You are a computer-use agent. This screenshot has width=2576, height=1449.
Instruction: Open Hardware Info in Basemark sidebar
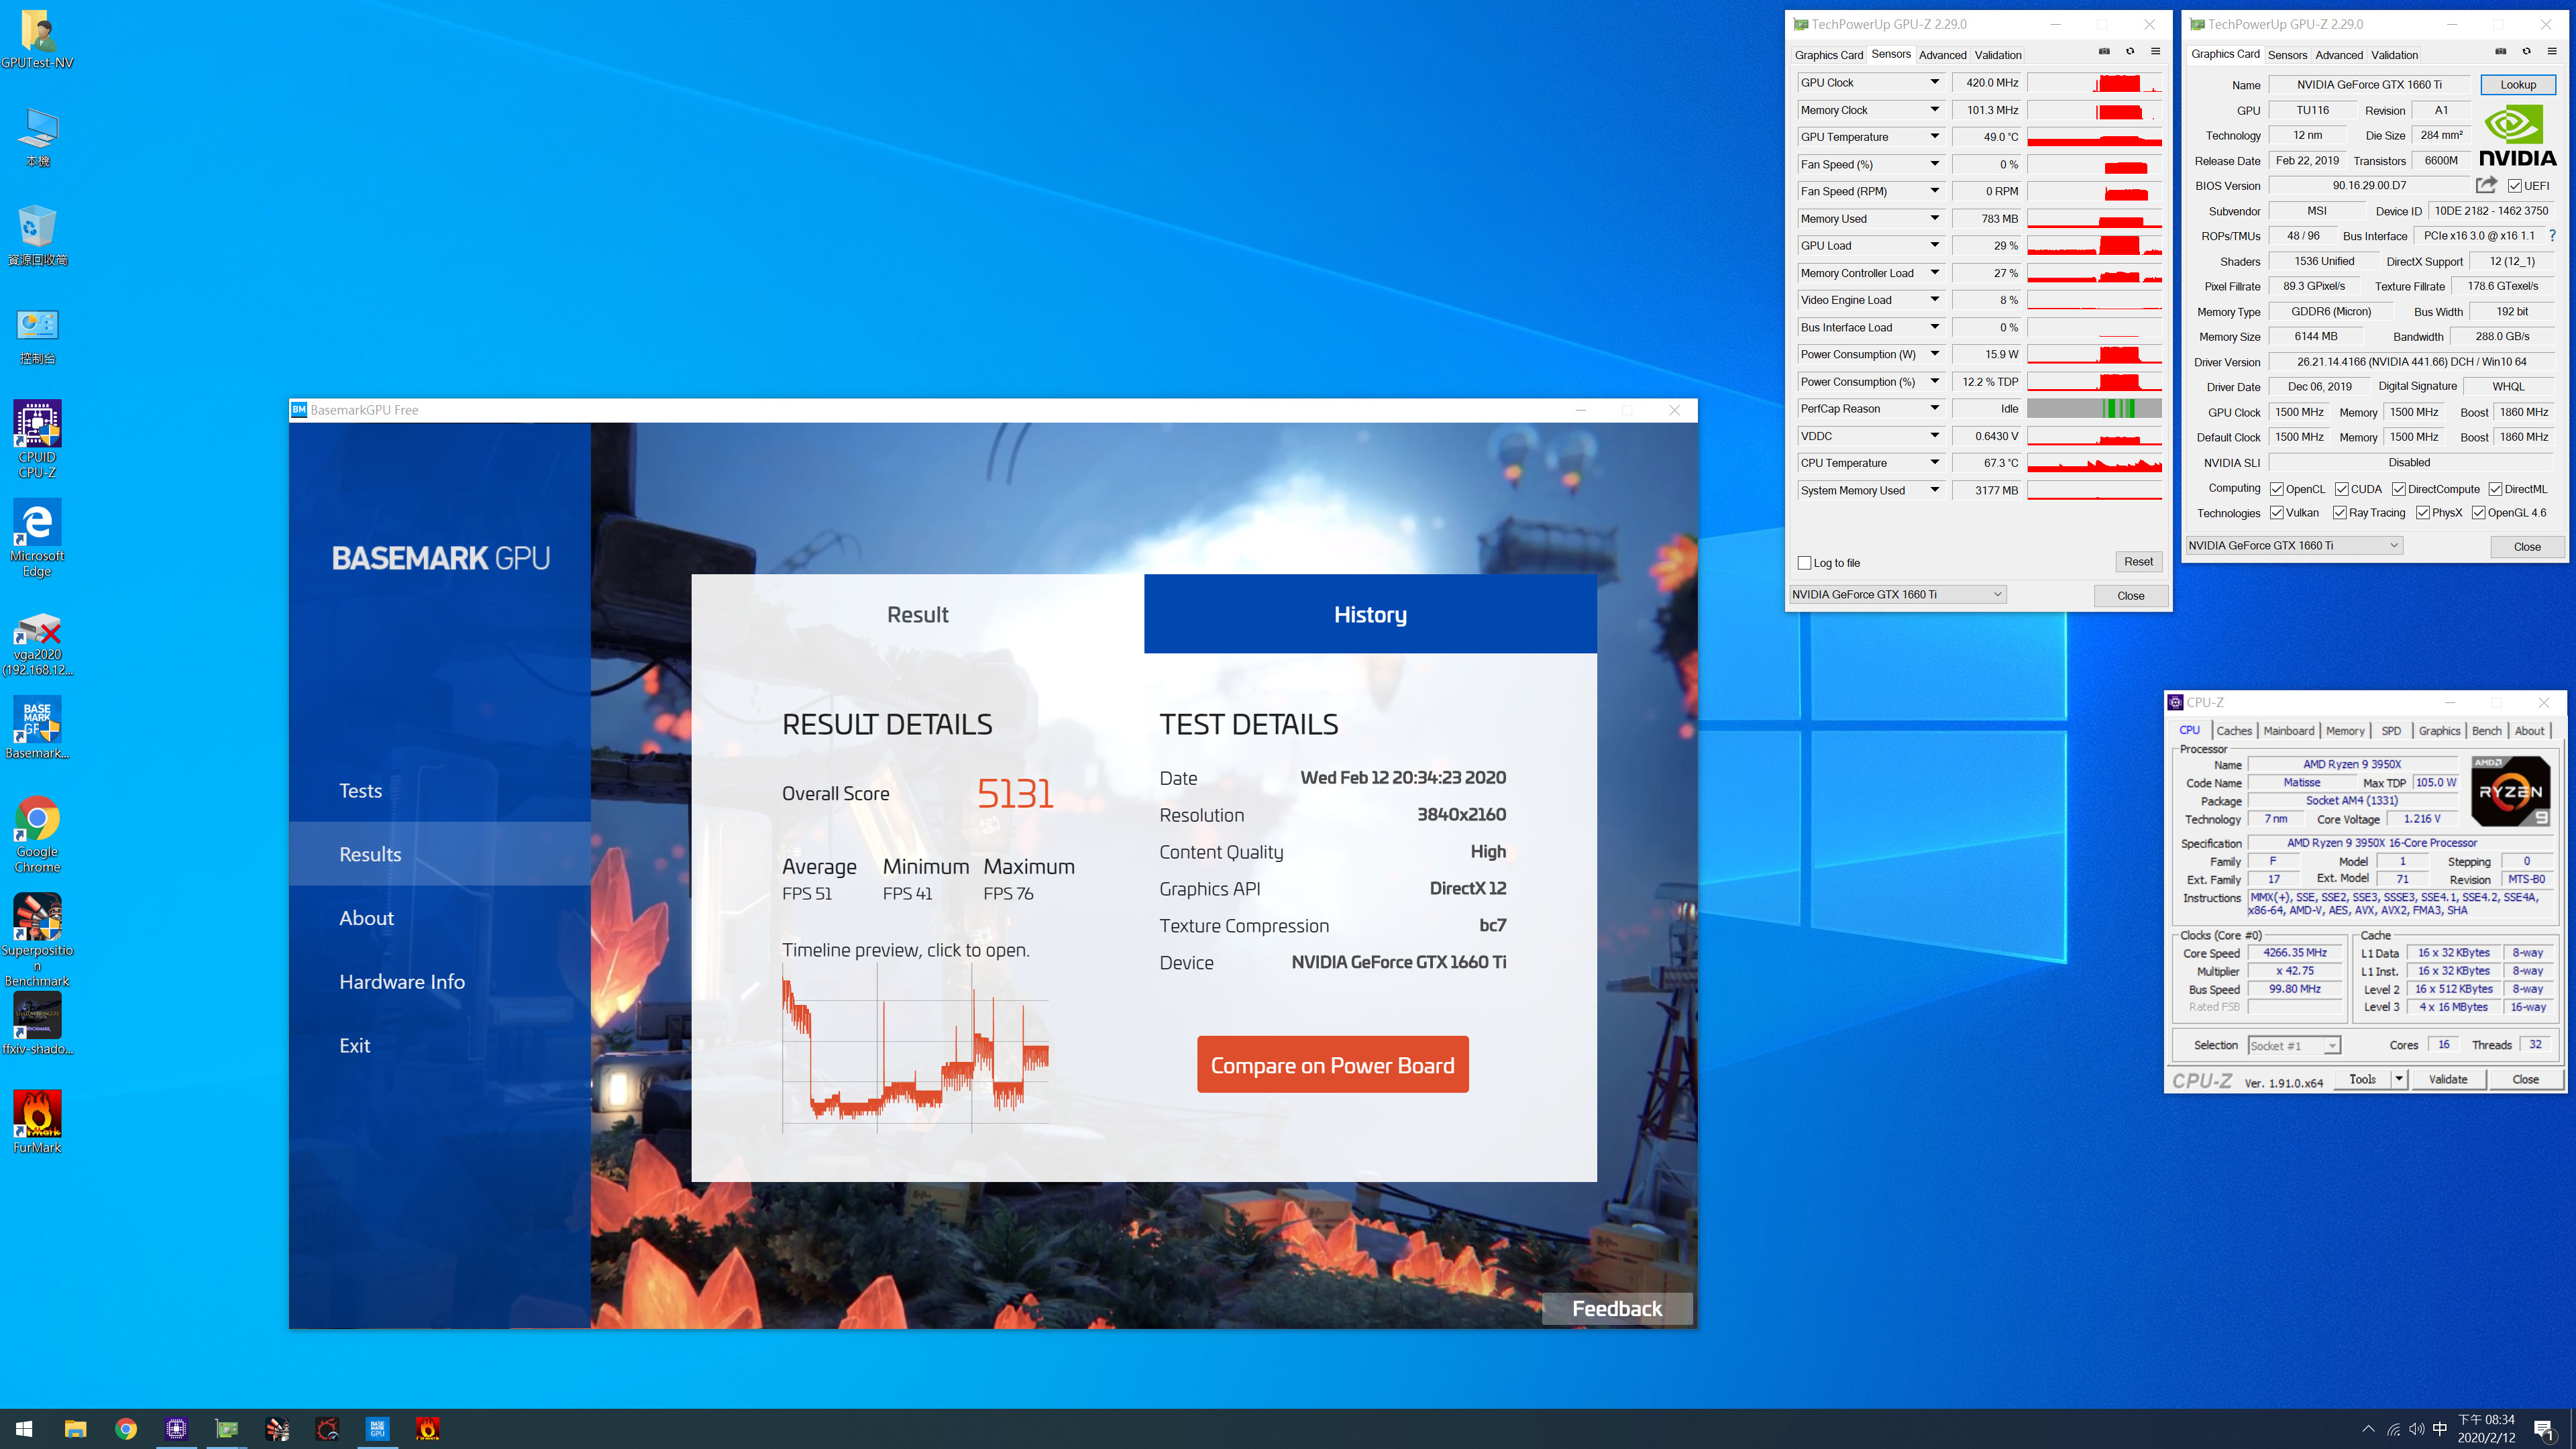402,981
